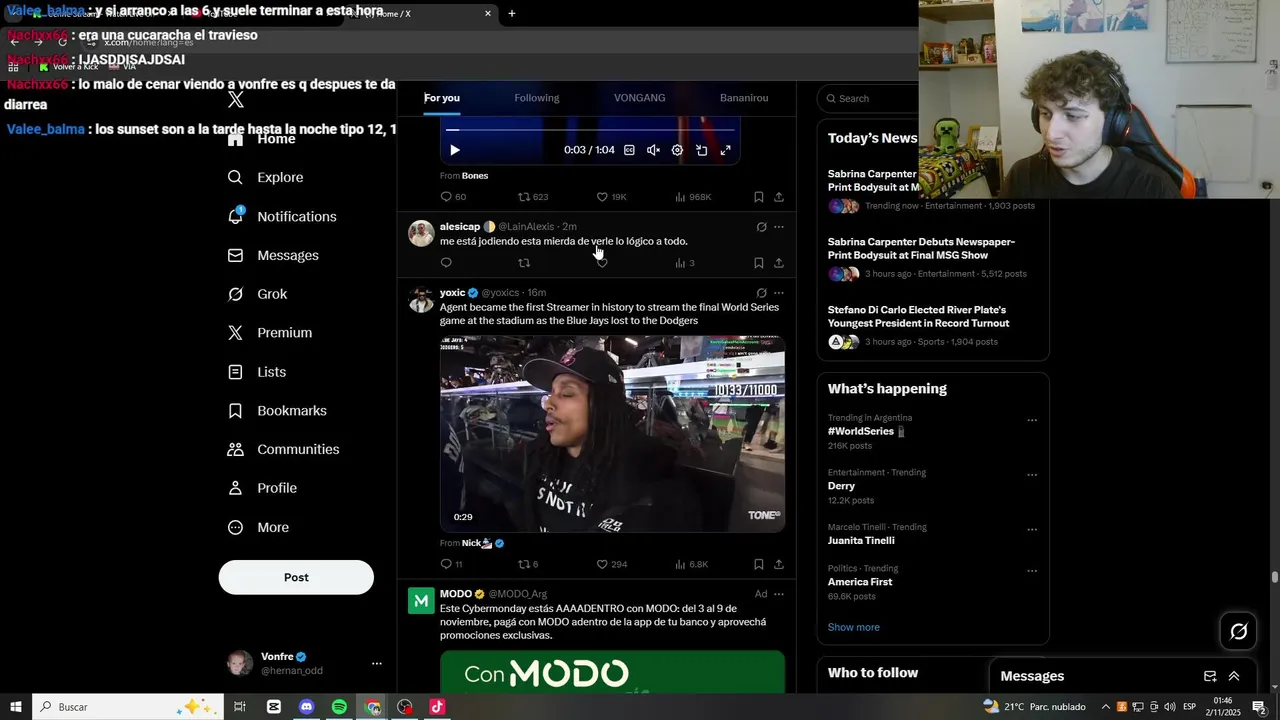Open Grok actions on alesicap's post

tap(761, 227)
